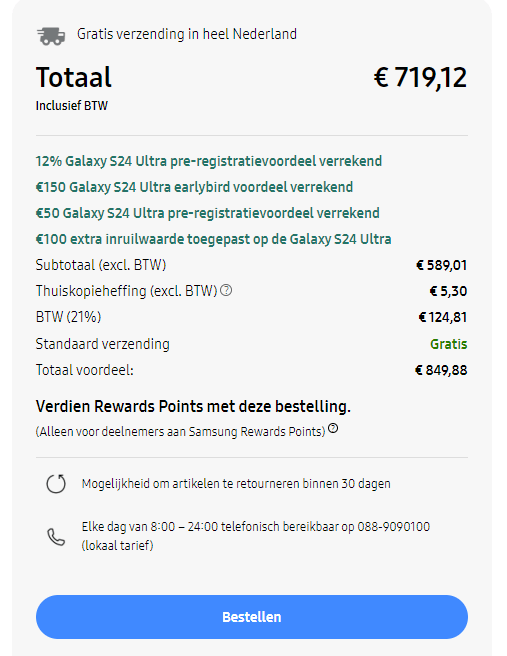507x656 pixels.
Task: Click Verdien Rewards Points met deze bestelling
Action: tap(193, 406)
